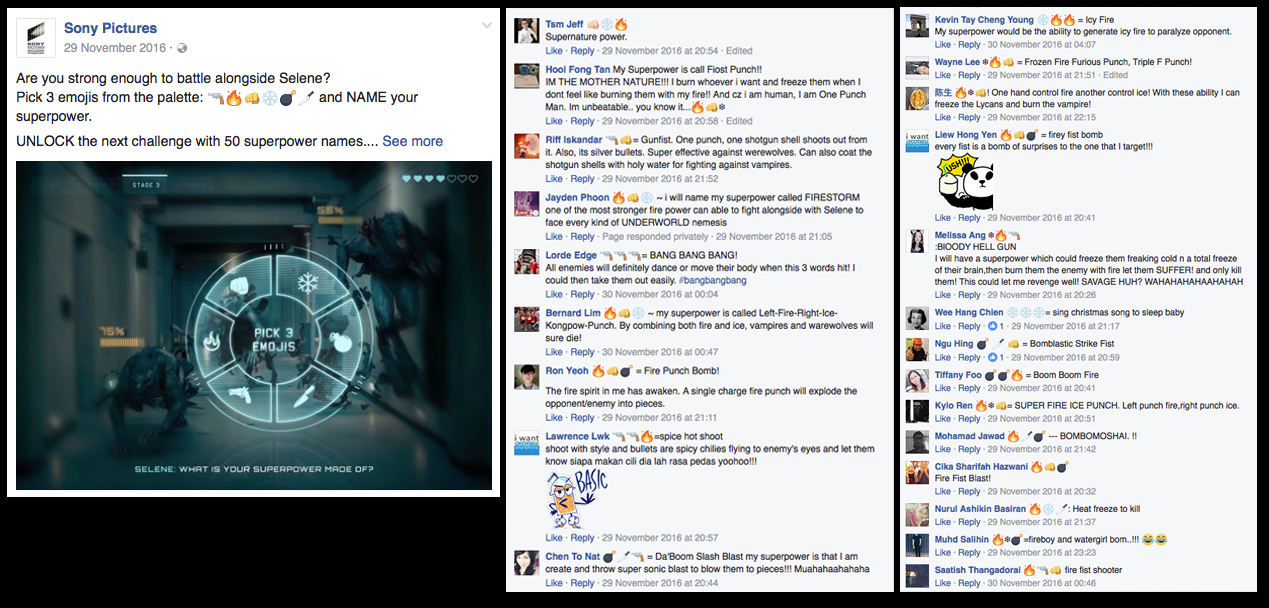
Task: Click BASIC sticker in Lawrence Lwk's comment
Action: 577,498
